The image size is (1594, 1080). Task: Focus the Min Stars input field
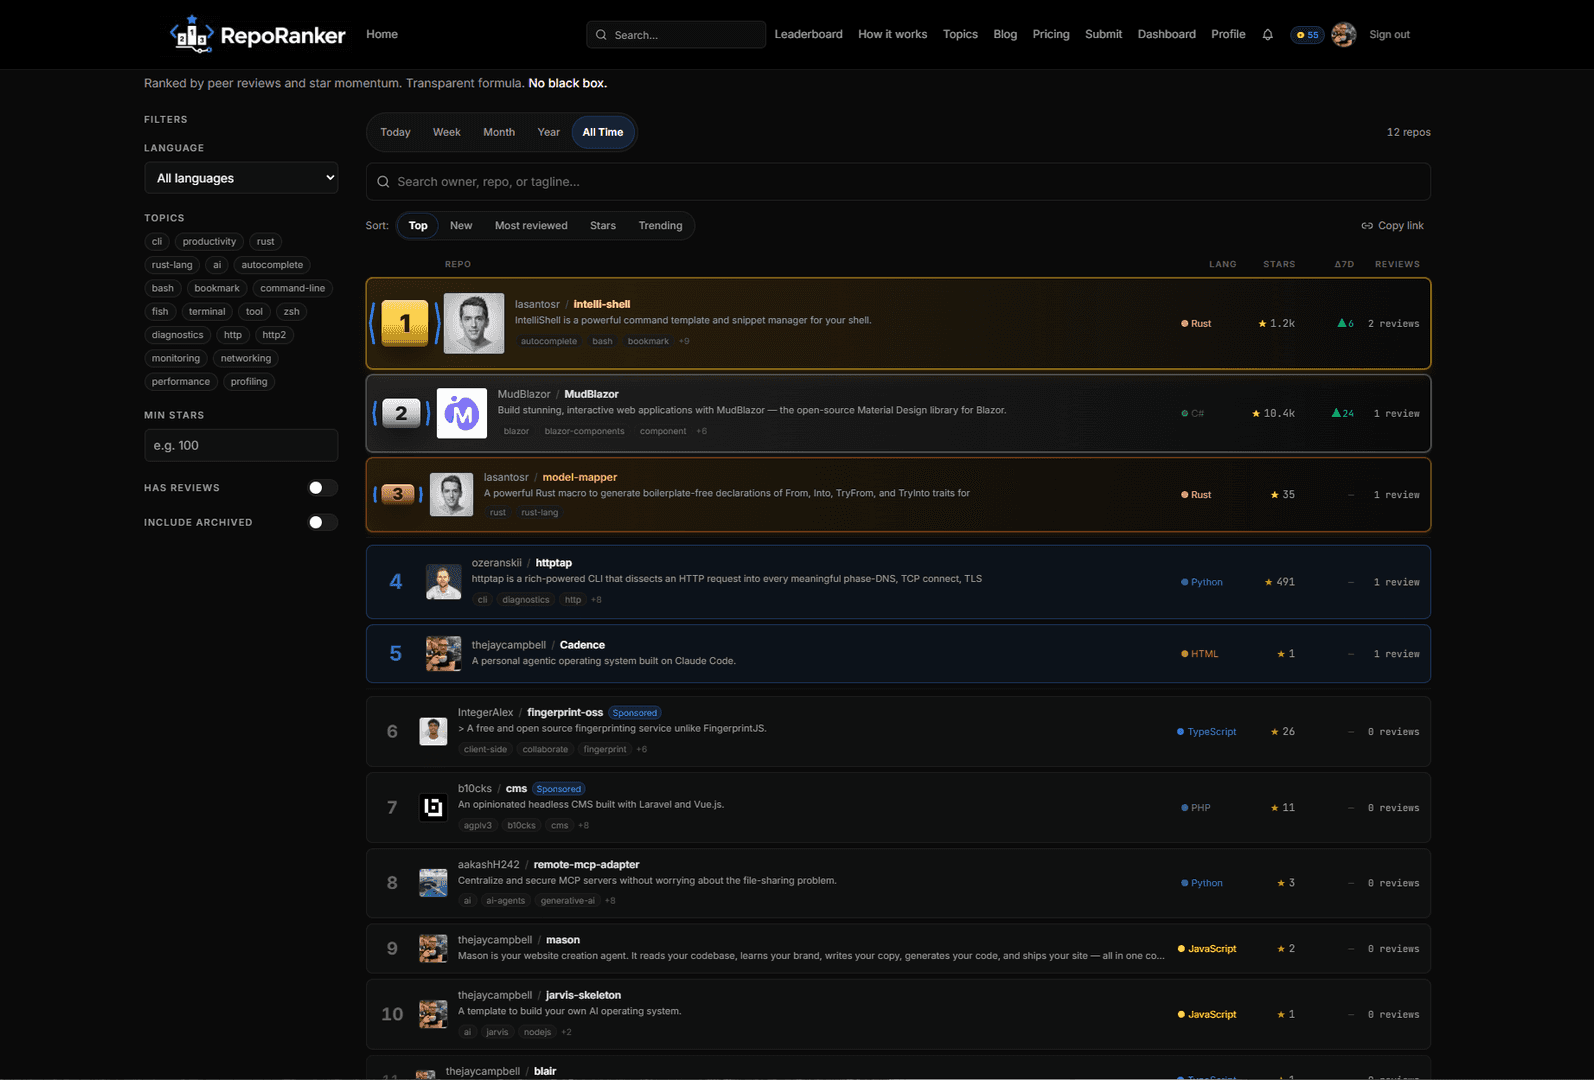[x=241, y=445]
